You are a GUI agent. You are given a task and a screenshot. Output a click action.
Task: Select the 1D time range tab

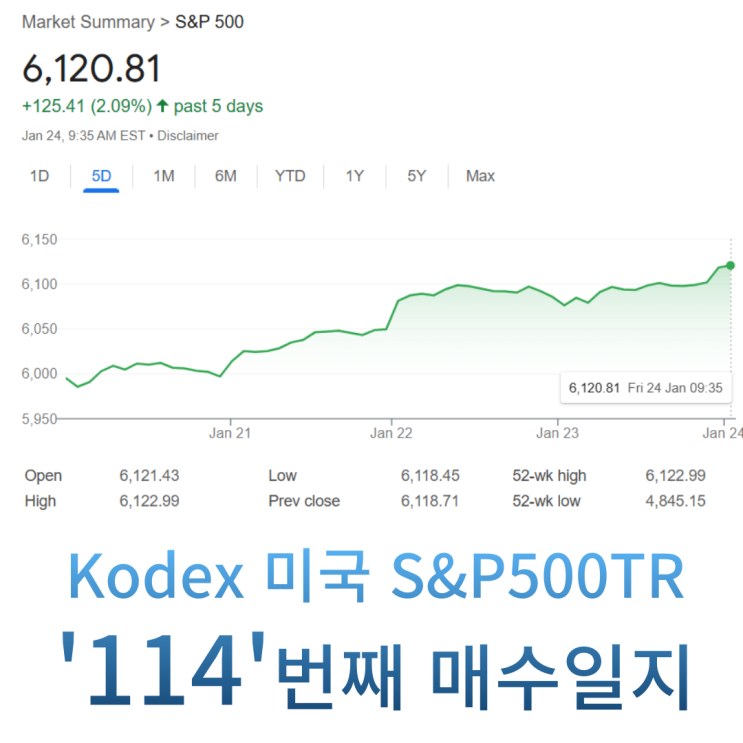pos(39,176)
